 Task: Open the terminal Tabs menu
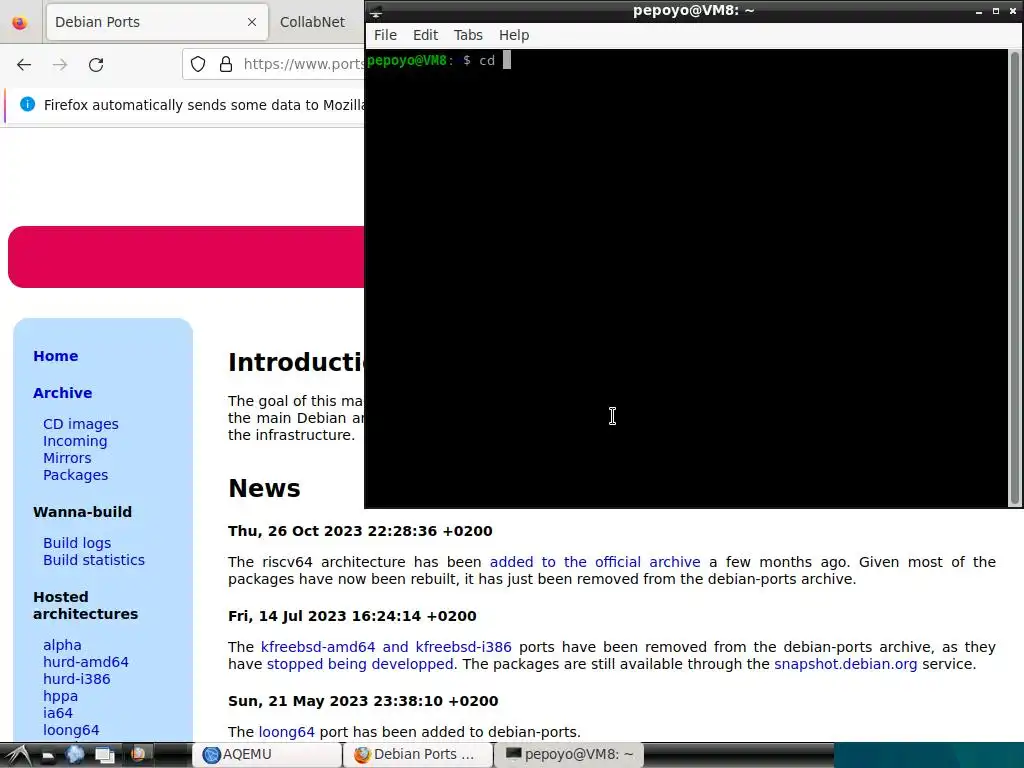tap(468, 35)
